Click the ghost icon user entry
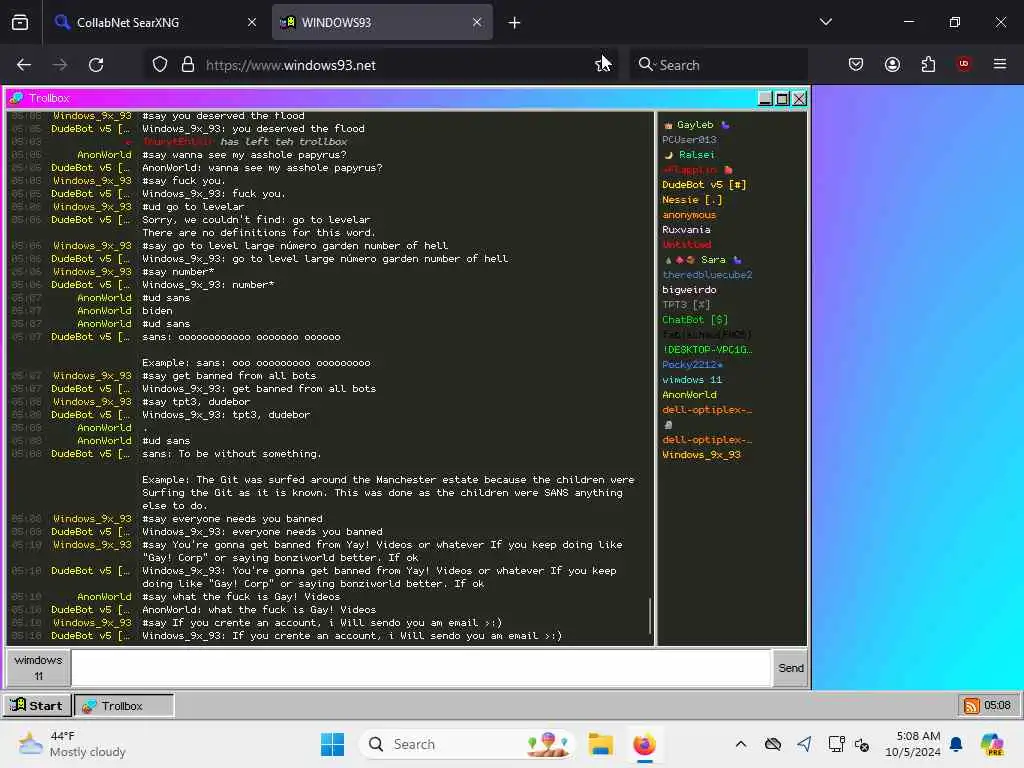1024x768 pixels. 668,425
